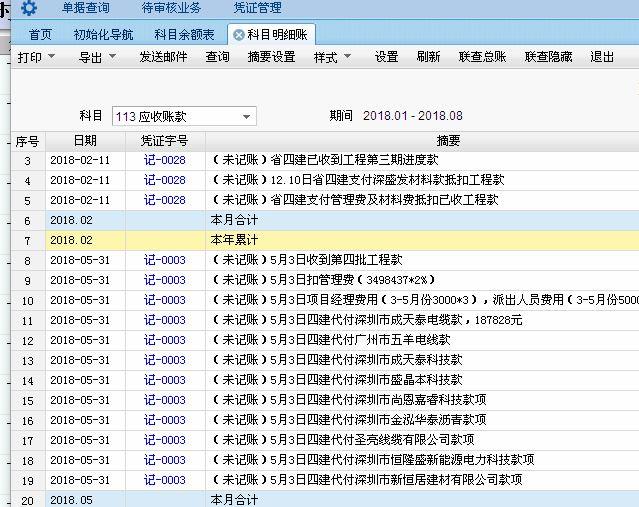The height and width of the screenshot is (507, 639).
Task: Open the 单据查询 menu
Action: tap(86, 7)
